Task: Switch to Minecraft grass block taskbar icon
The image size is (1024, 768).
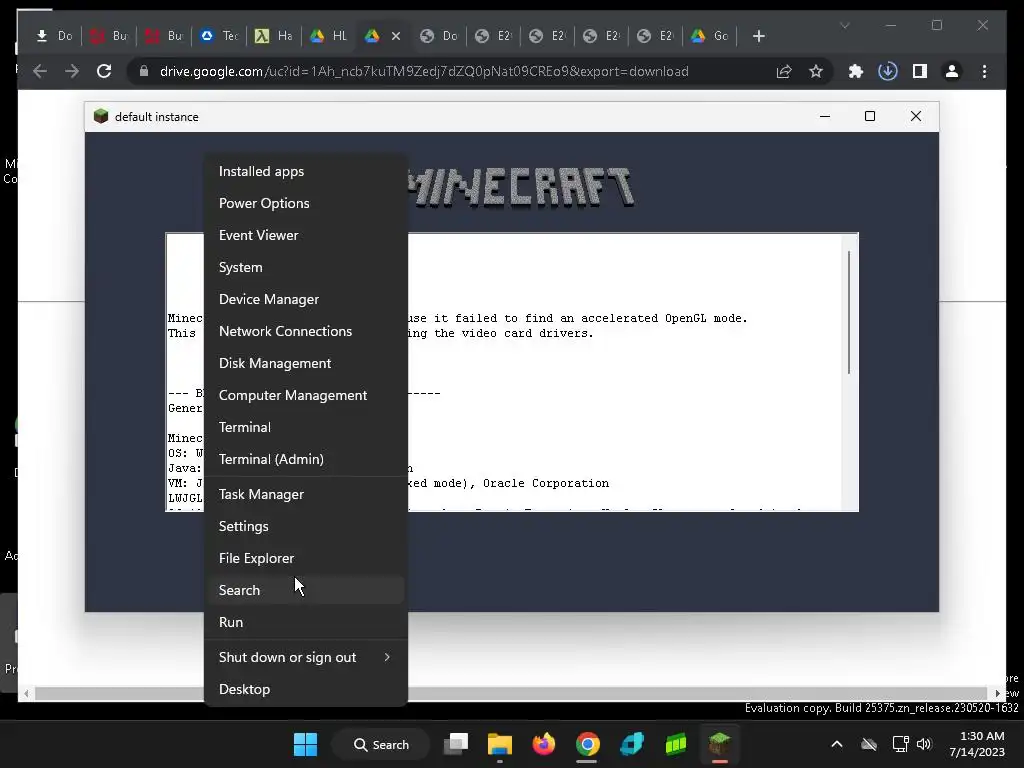Action: [719, 744]
